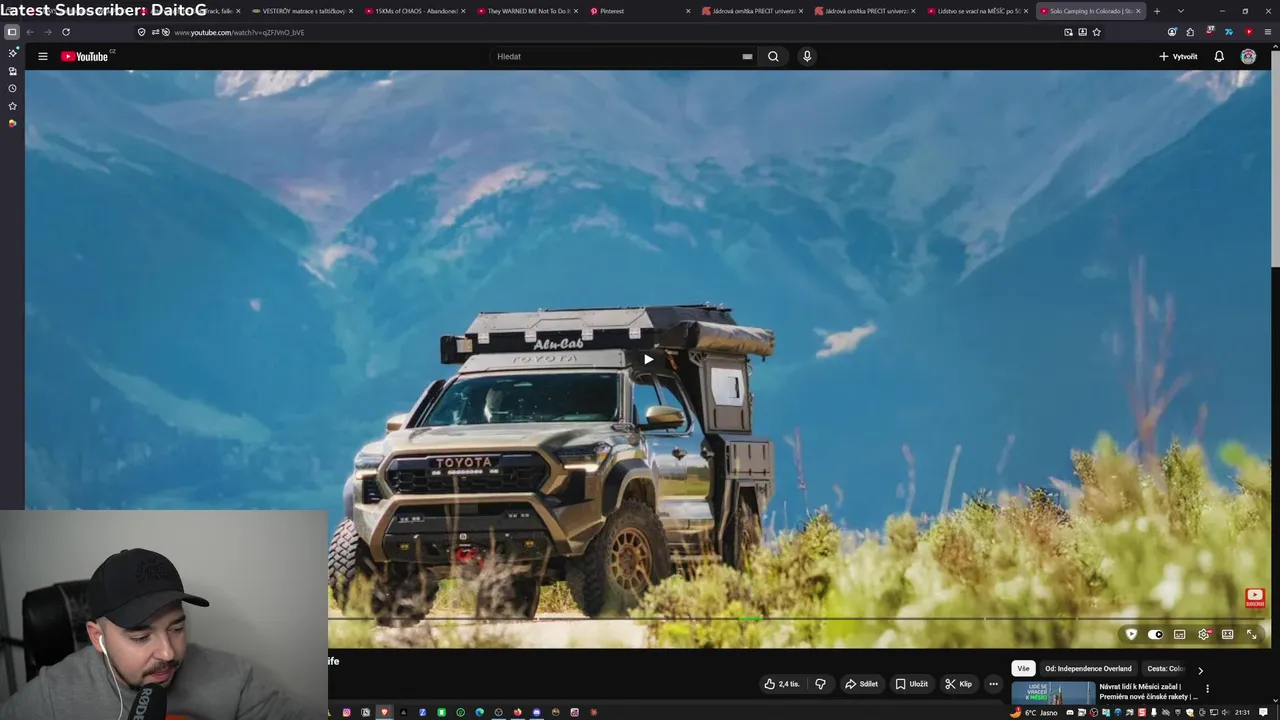The width and height of the screenshot is (1280, 720).
Task: Select the Od: Independence Overland chip
Action: click(x=1088, y=669)
